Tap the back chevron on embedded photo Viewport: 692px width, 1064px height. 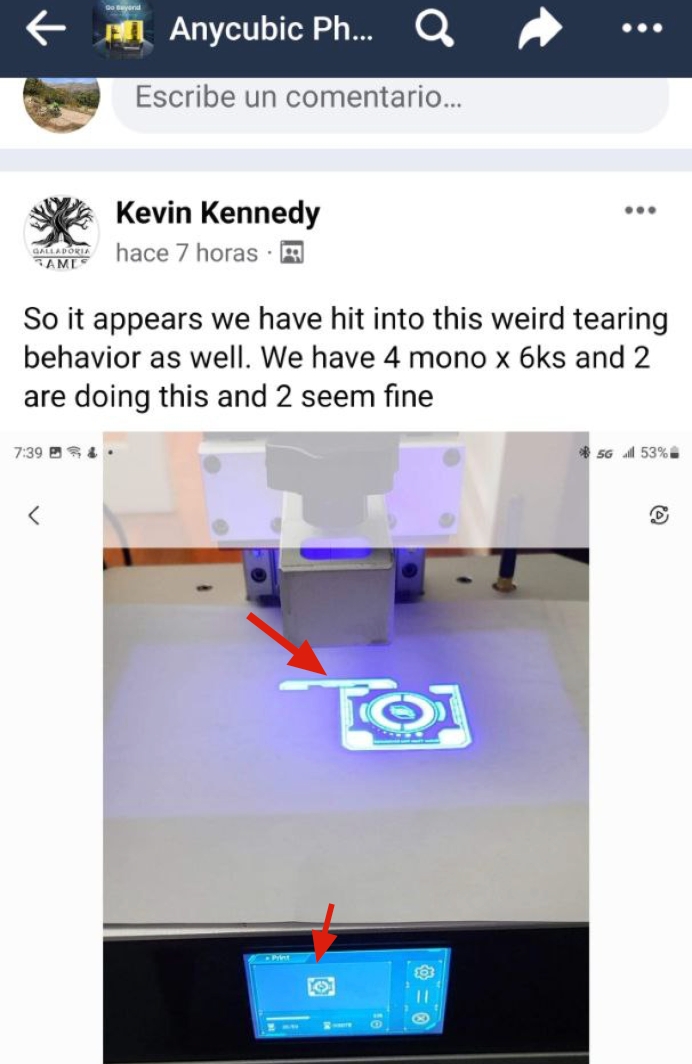coord(34,516)
